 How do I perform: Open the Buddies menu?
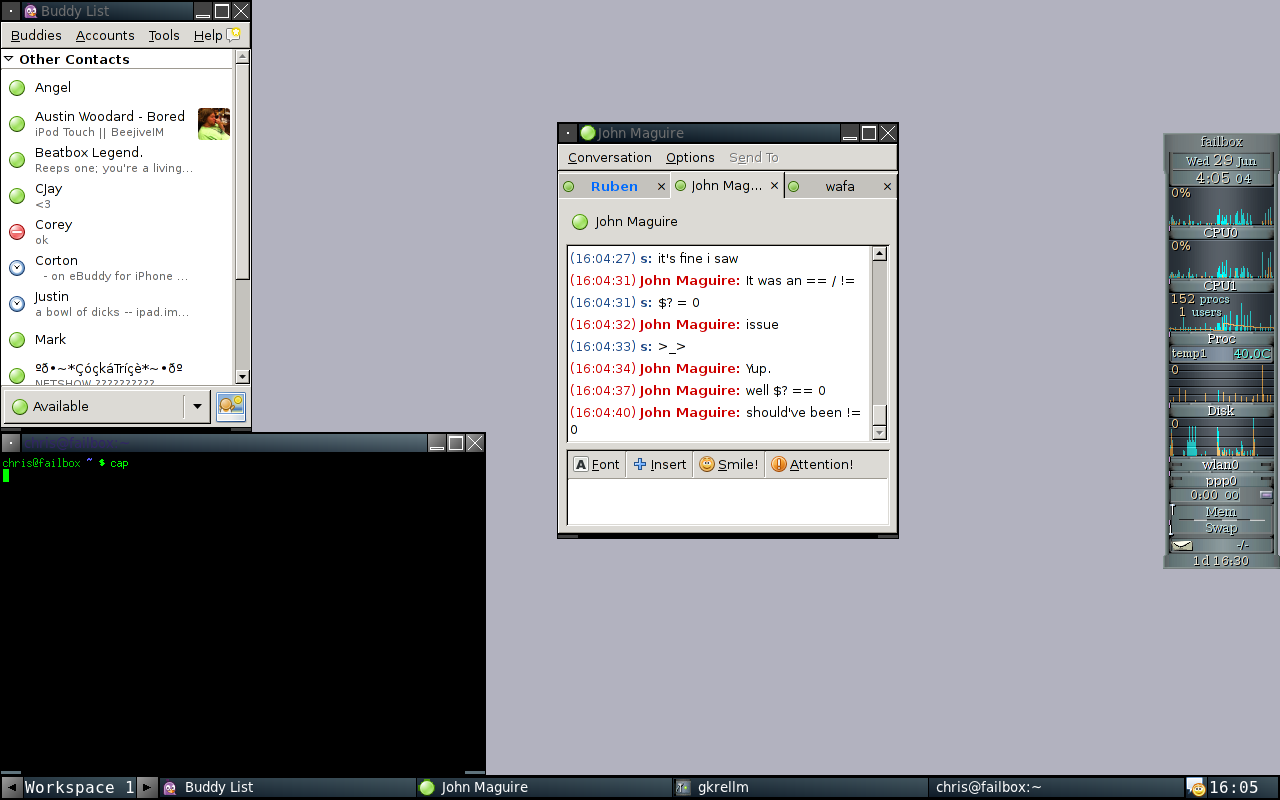36,35
